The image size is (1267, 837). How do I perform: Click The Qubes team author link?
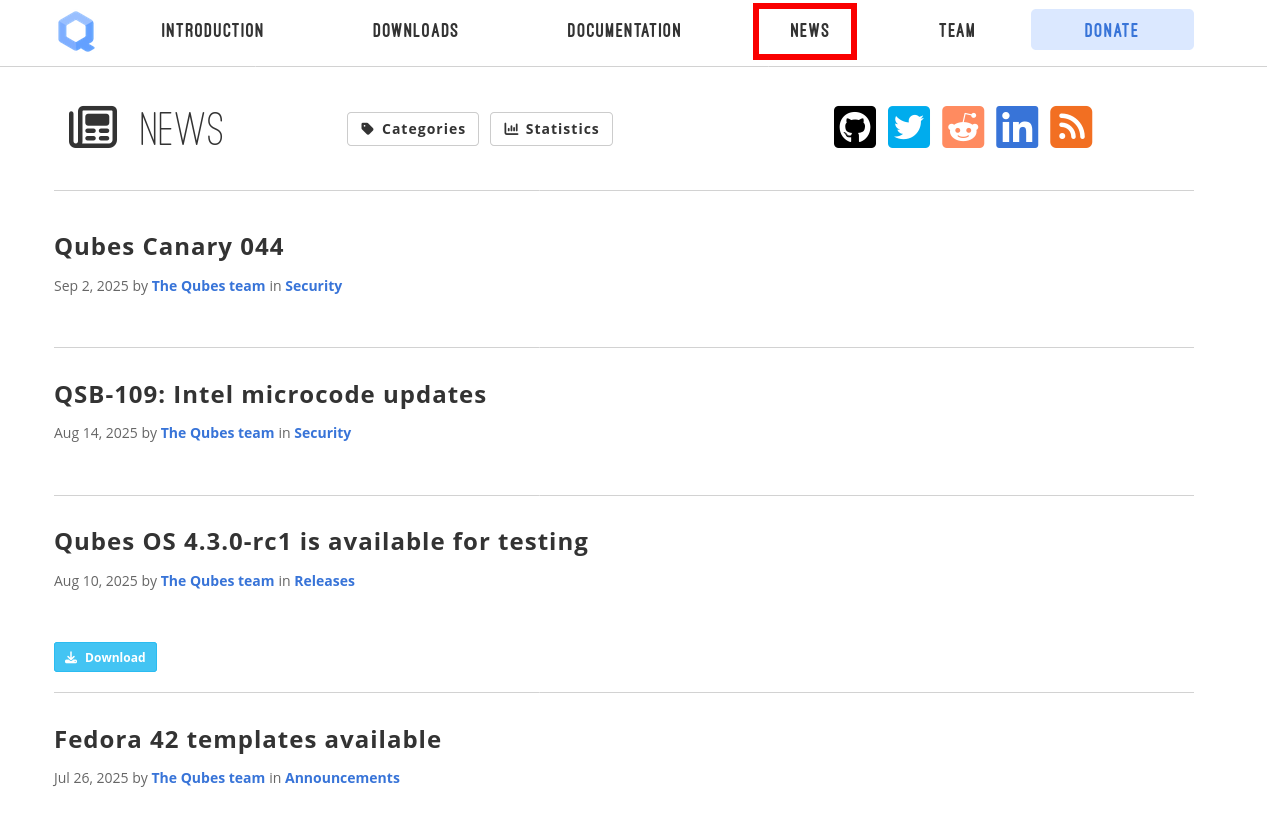pyautogui.click(x=208, y=285)
